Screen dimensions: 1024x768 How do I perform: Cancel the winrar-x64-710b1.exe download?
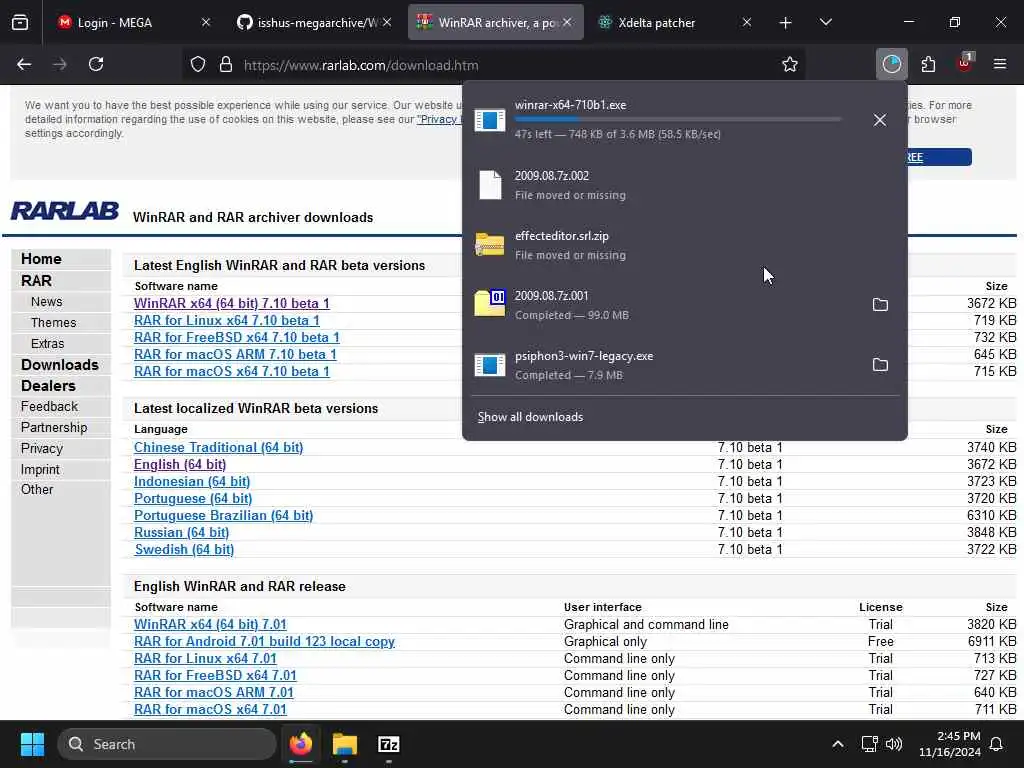(x=880, y=120)
